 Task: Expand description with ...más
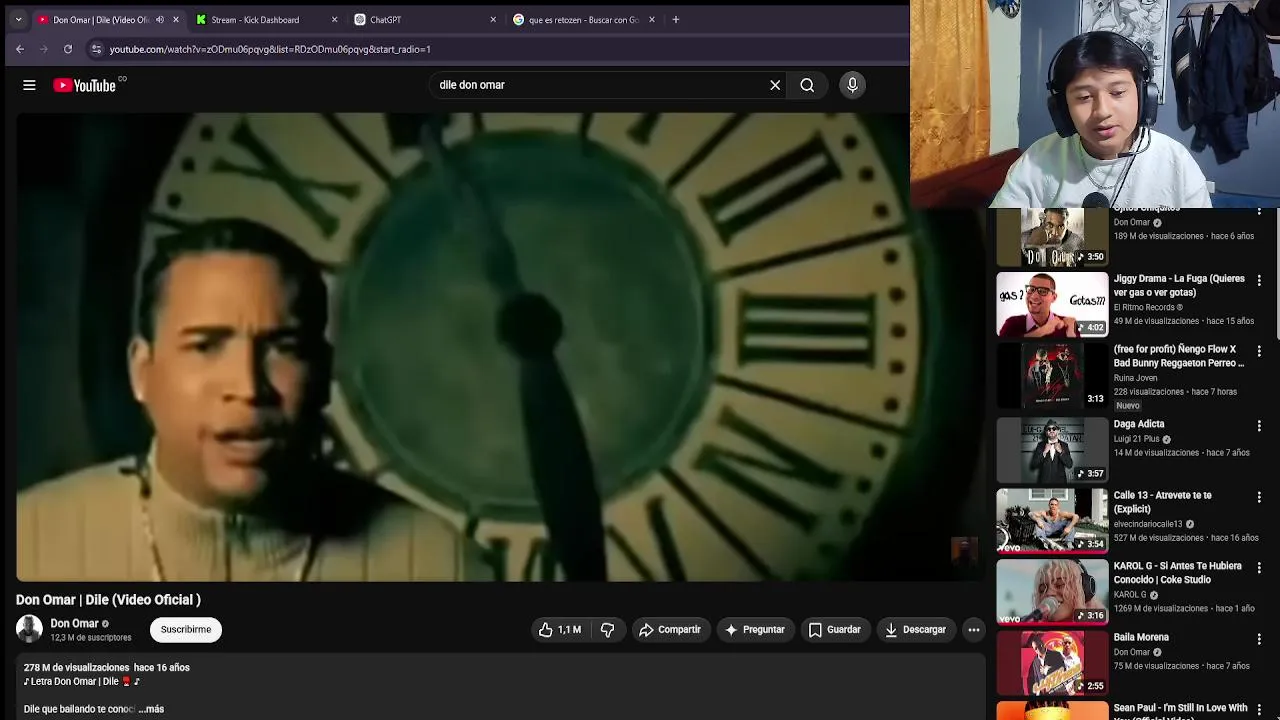tap(151, 709)
